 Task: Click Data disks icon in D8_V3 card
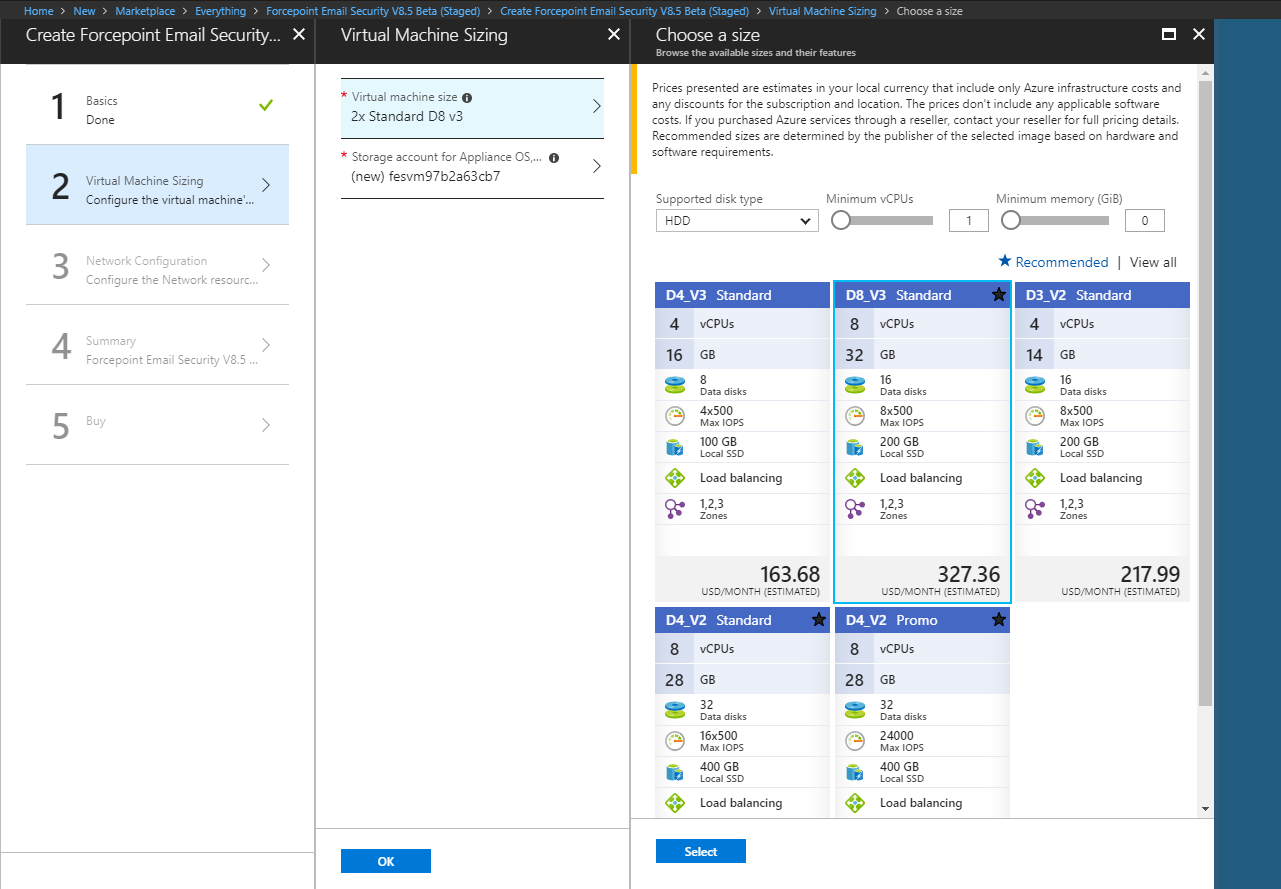pos(854,385)
